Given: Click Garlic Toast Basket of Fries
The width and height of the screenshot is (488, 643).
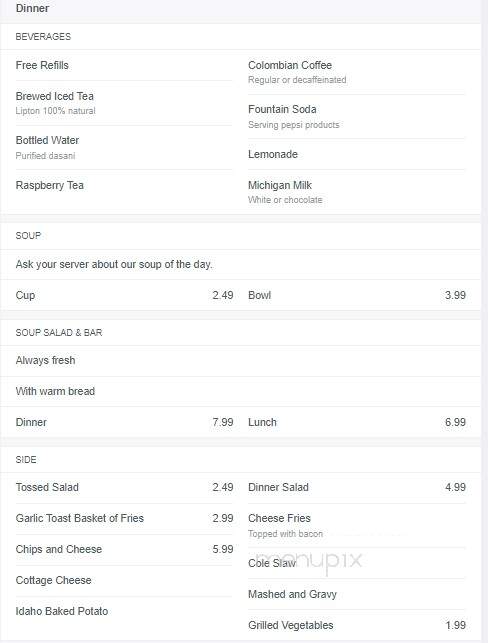Looking at the screenshot, I should pos(80,518).
